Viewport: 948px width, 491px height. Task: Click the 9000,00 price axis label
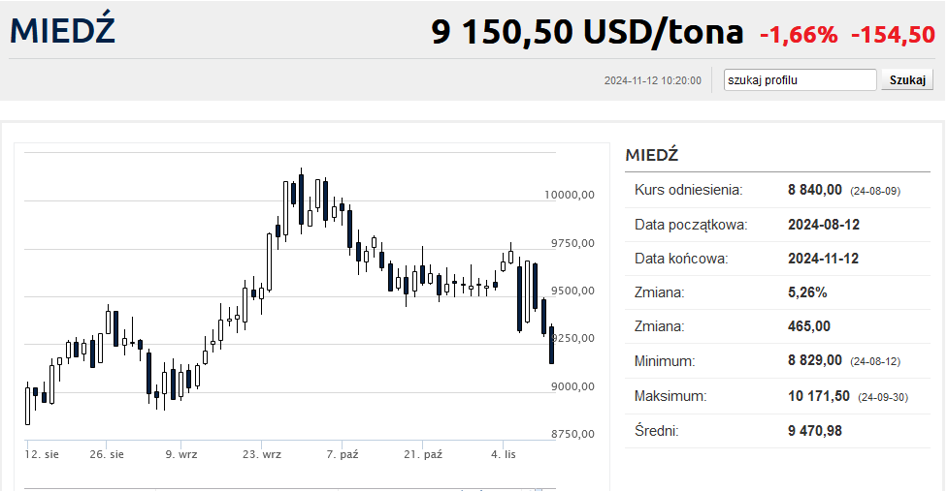click(x=568, y=386)
